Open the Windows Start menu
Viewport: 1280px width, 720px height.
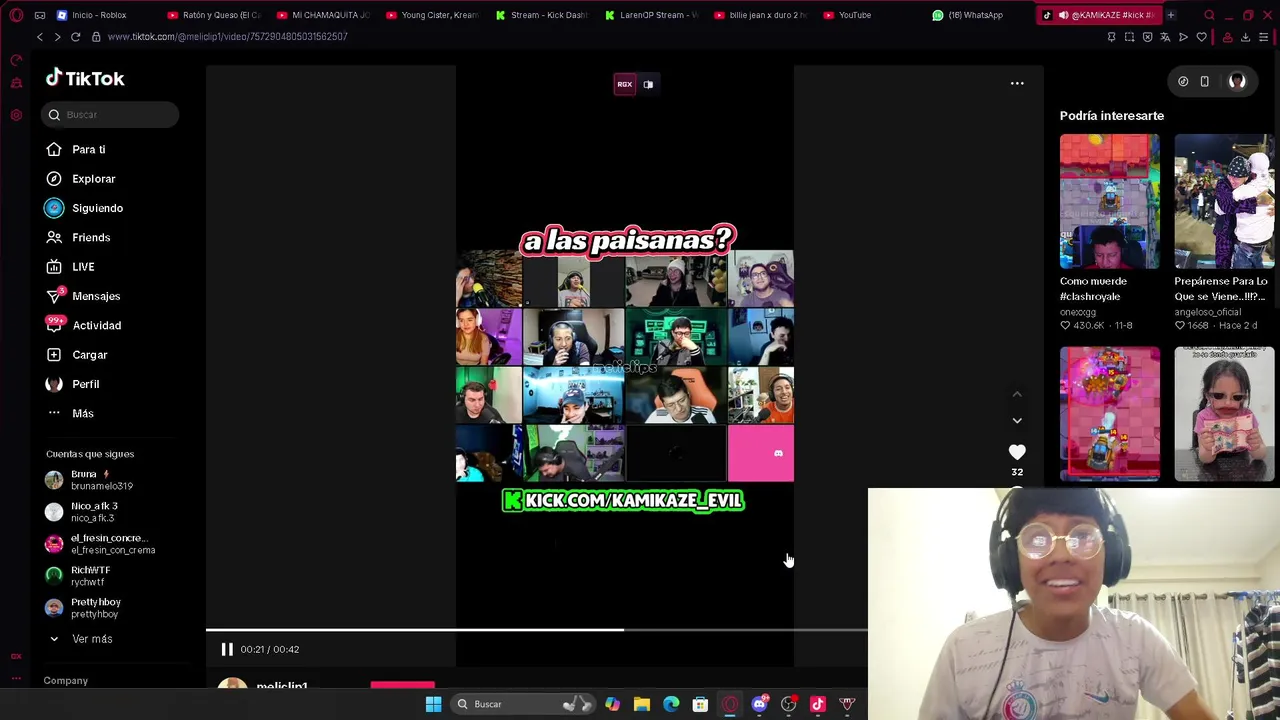(x=433, y=704)
